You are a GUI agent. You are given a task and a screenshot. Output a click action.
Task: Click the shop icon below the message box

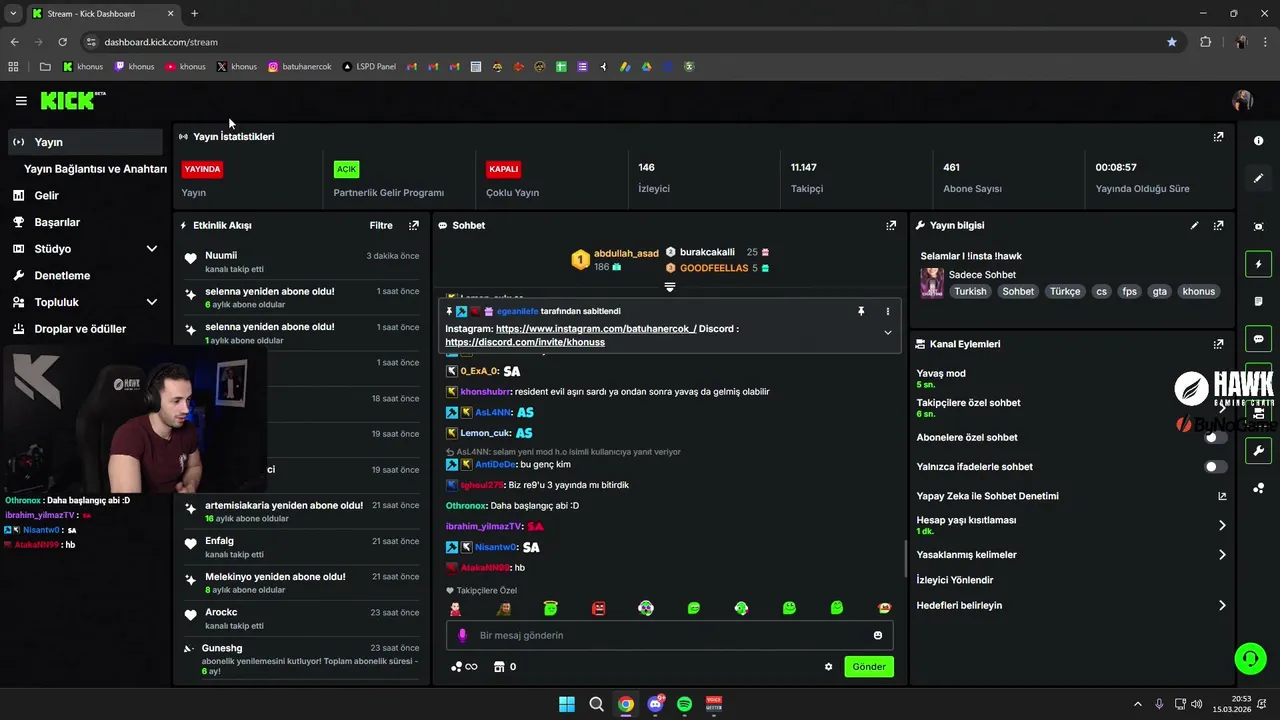point(499,667)
